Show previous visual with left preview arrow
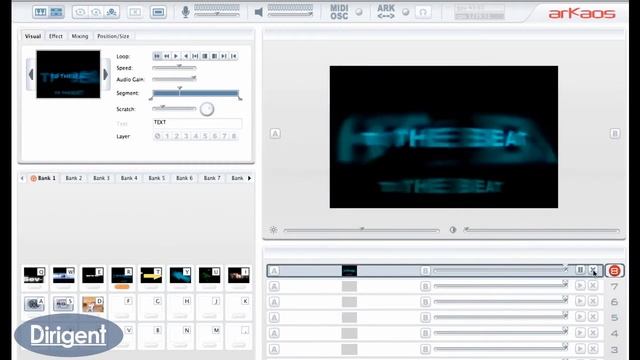The height and width of the screenshot is (360, 640). tap(31, 74)
